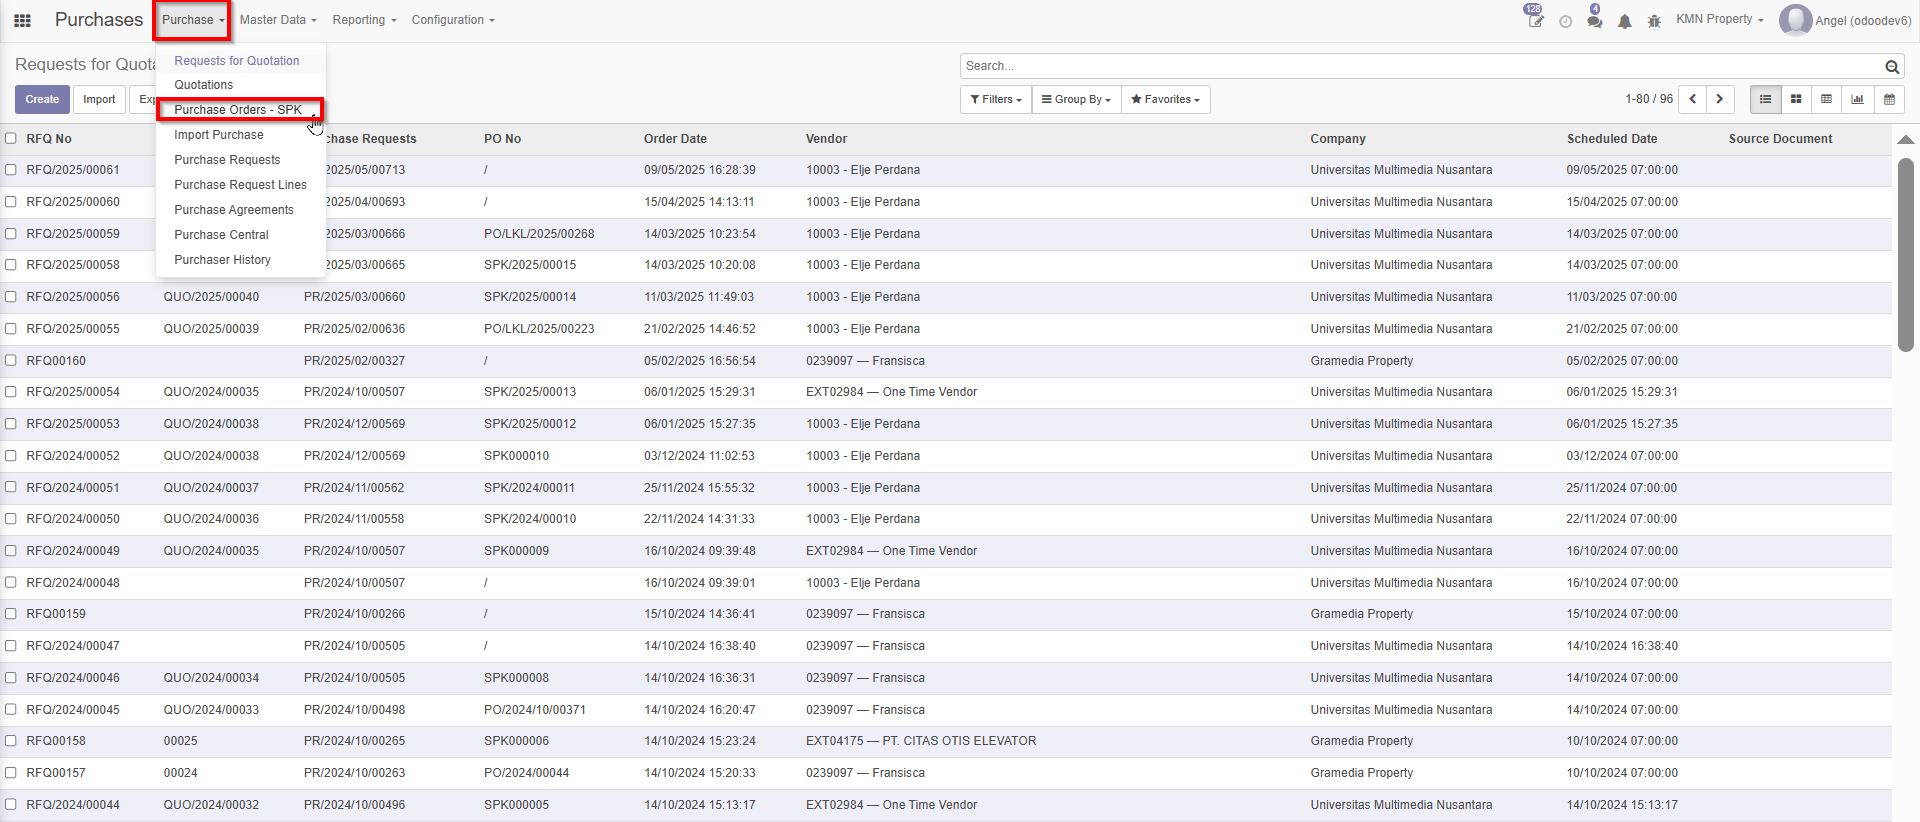Open the Group By dropdown
The image size is (1920, 822).
tap(1076, 99)
